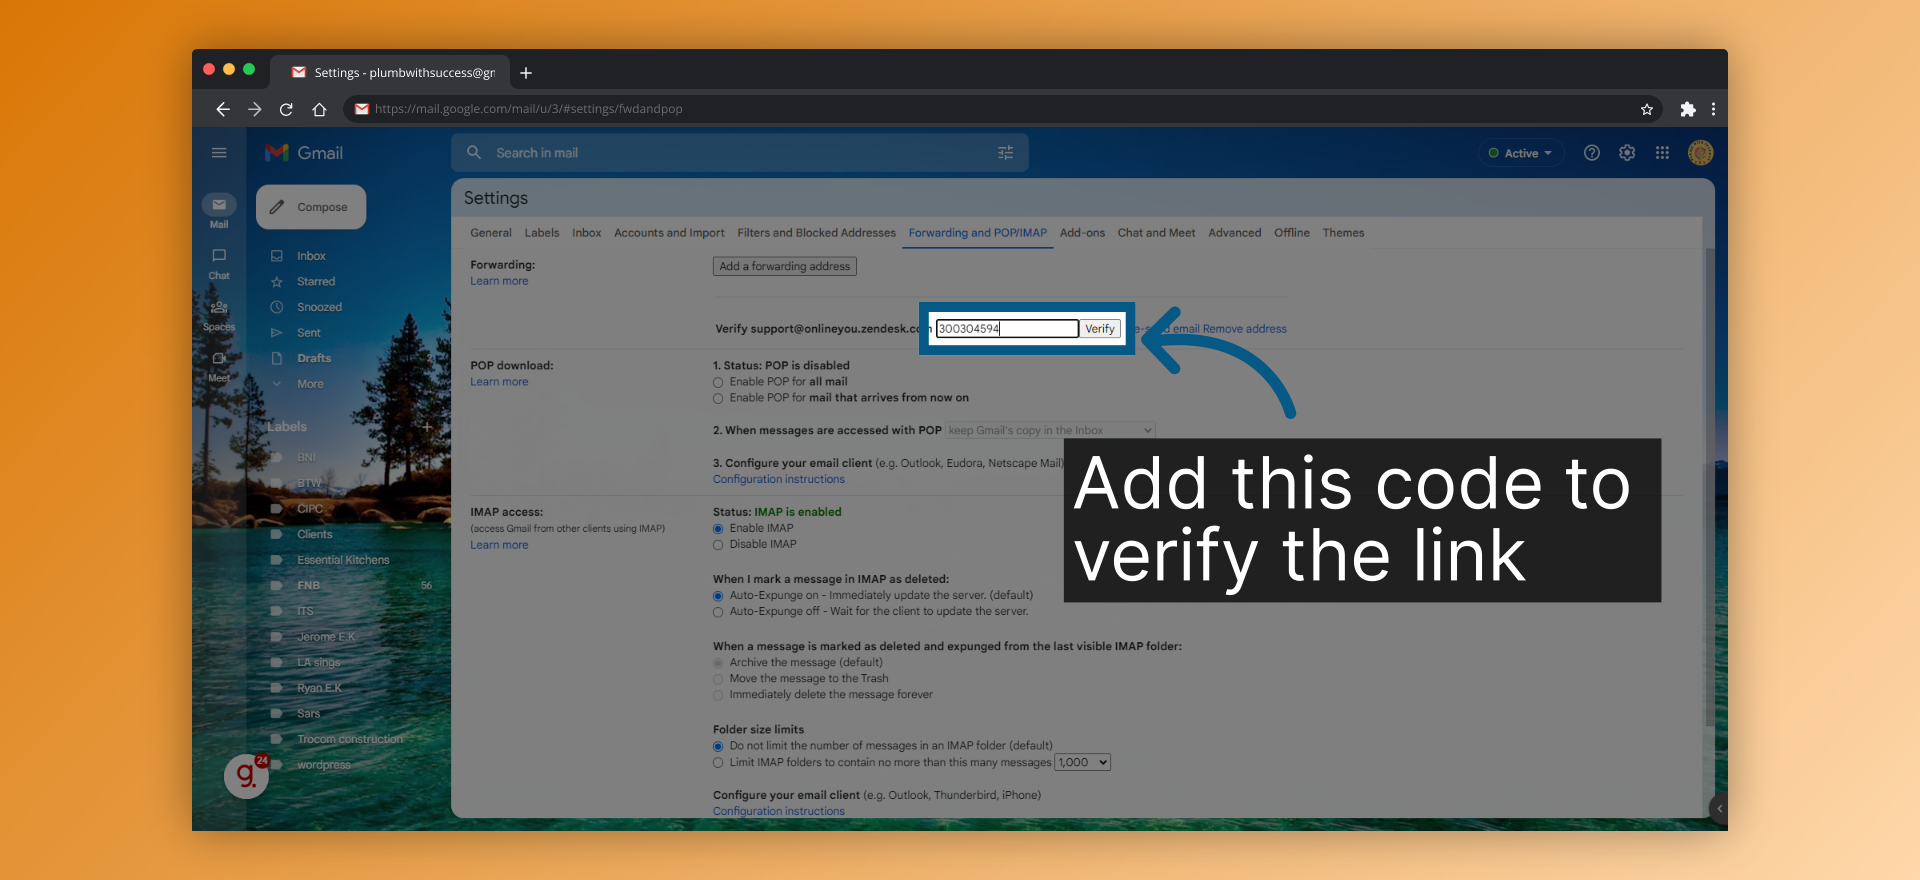Switch to Filters and Blocked Addresses tab
1920x880 pixels.
816,233
